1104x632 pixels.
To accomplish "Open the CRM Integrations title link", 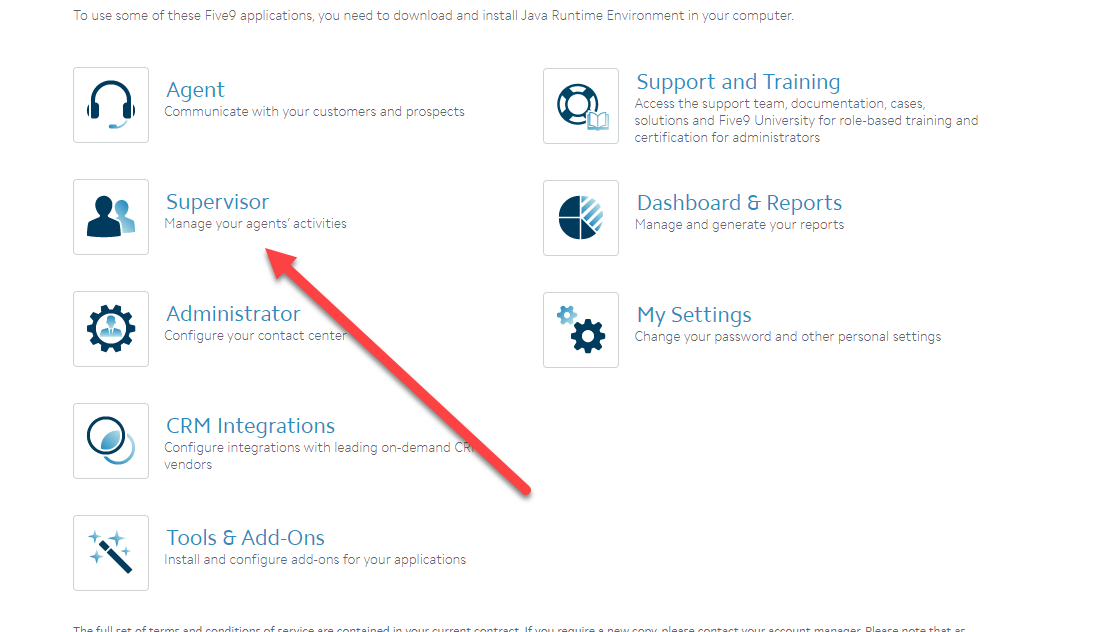I will coord(250,426).
